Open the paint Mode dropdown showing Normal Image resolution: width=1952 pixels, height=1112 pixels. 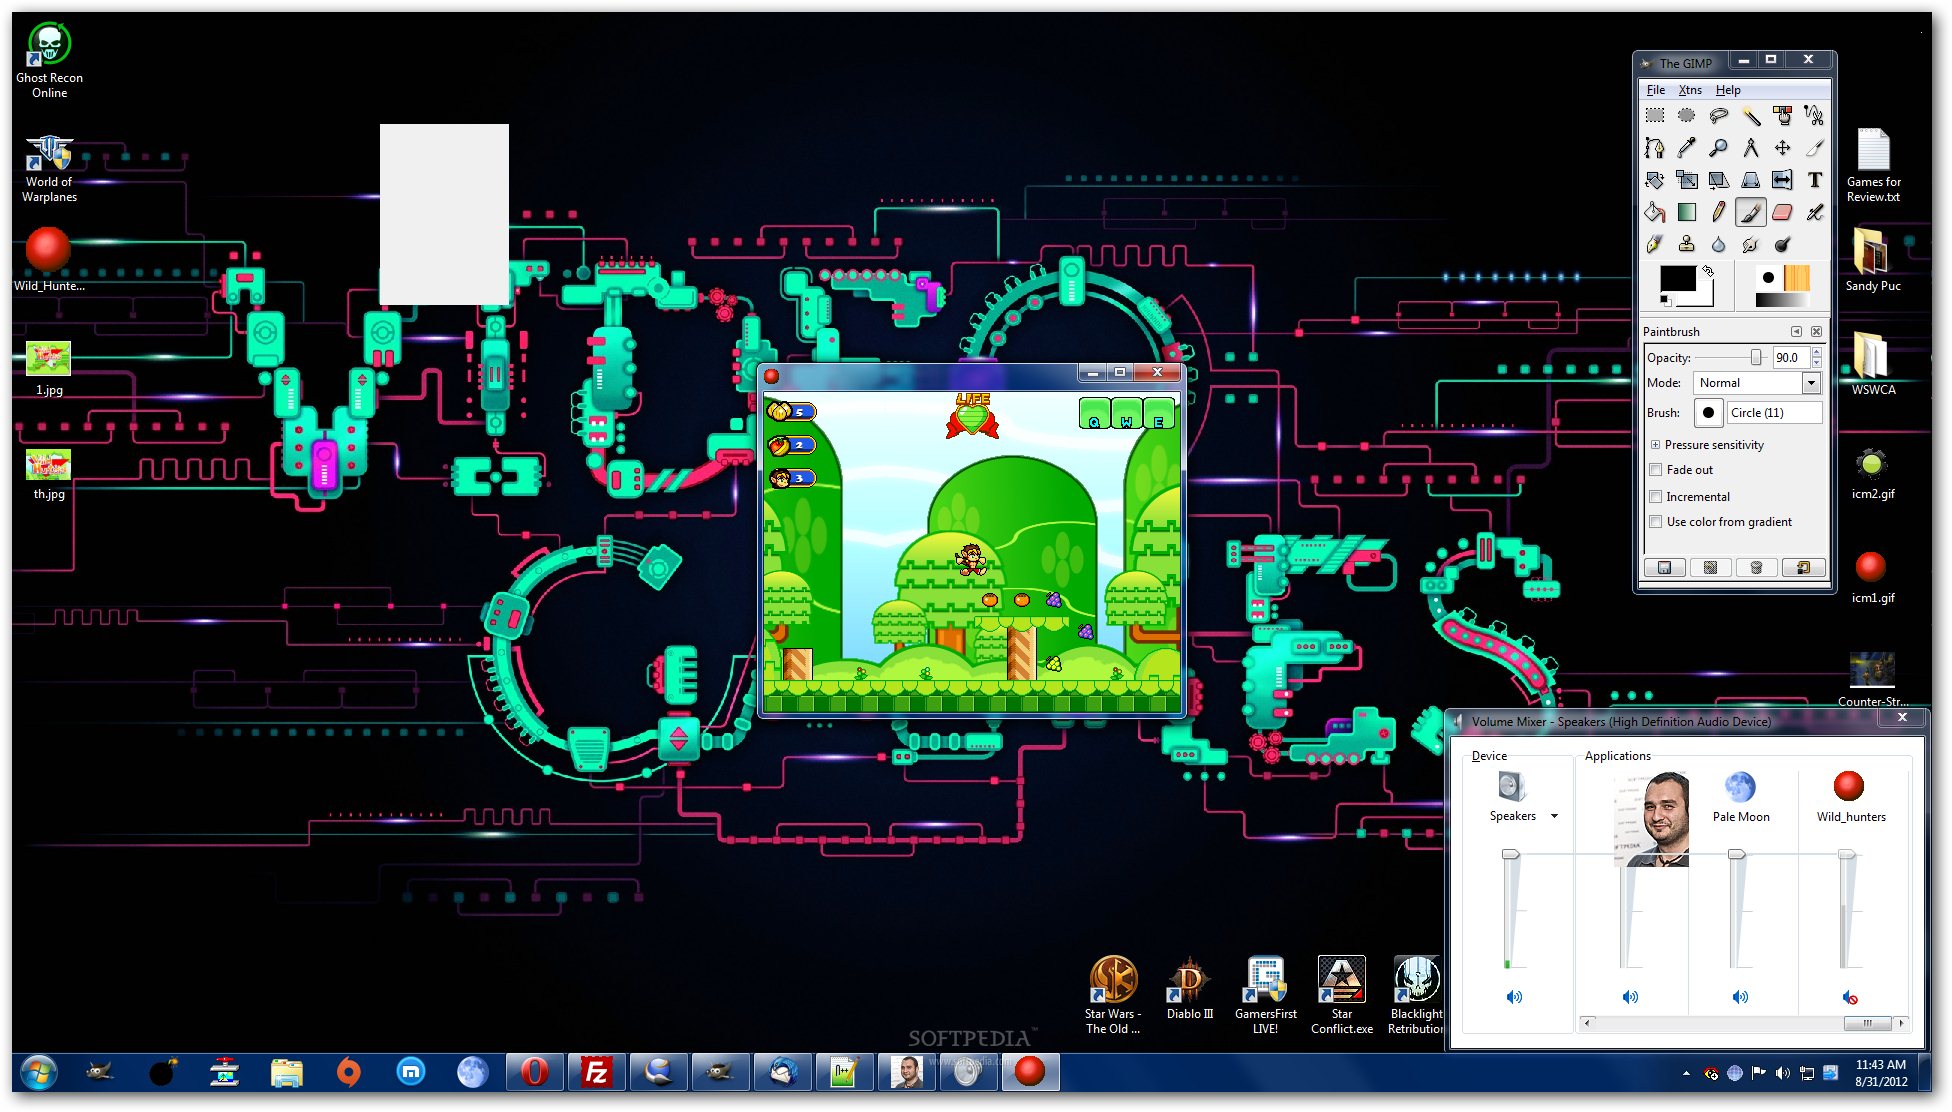(1757, 383)
